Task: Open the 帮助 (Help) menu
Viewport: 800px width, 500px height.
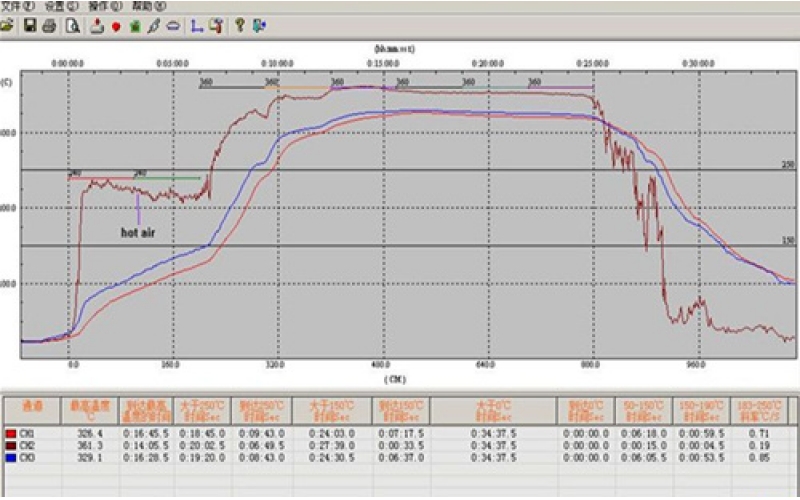Action: pyautogui.click(x=147, y=6)
